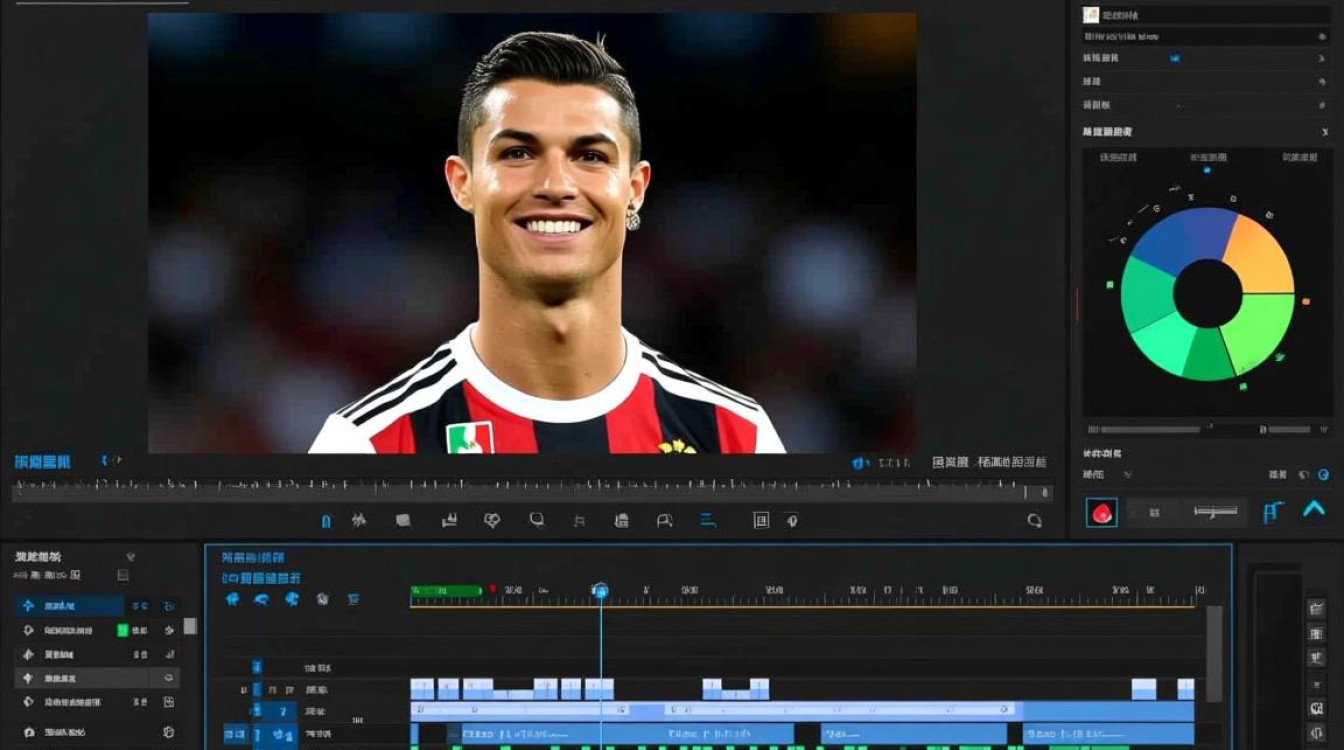Screen dimensions: 1344x750
Task: Select the blue-highlighted first row in the left list
Action: coord(97,606)
